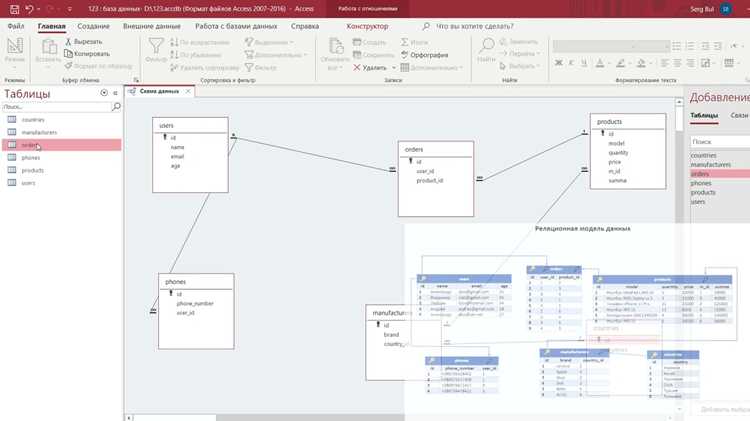750x421 pixels.
Task: Open the Tables pane options dropdown
Action: [x=104, y=93]
